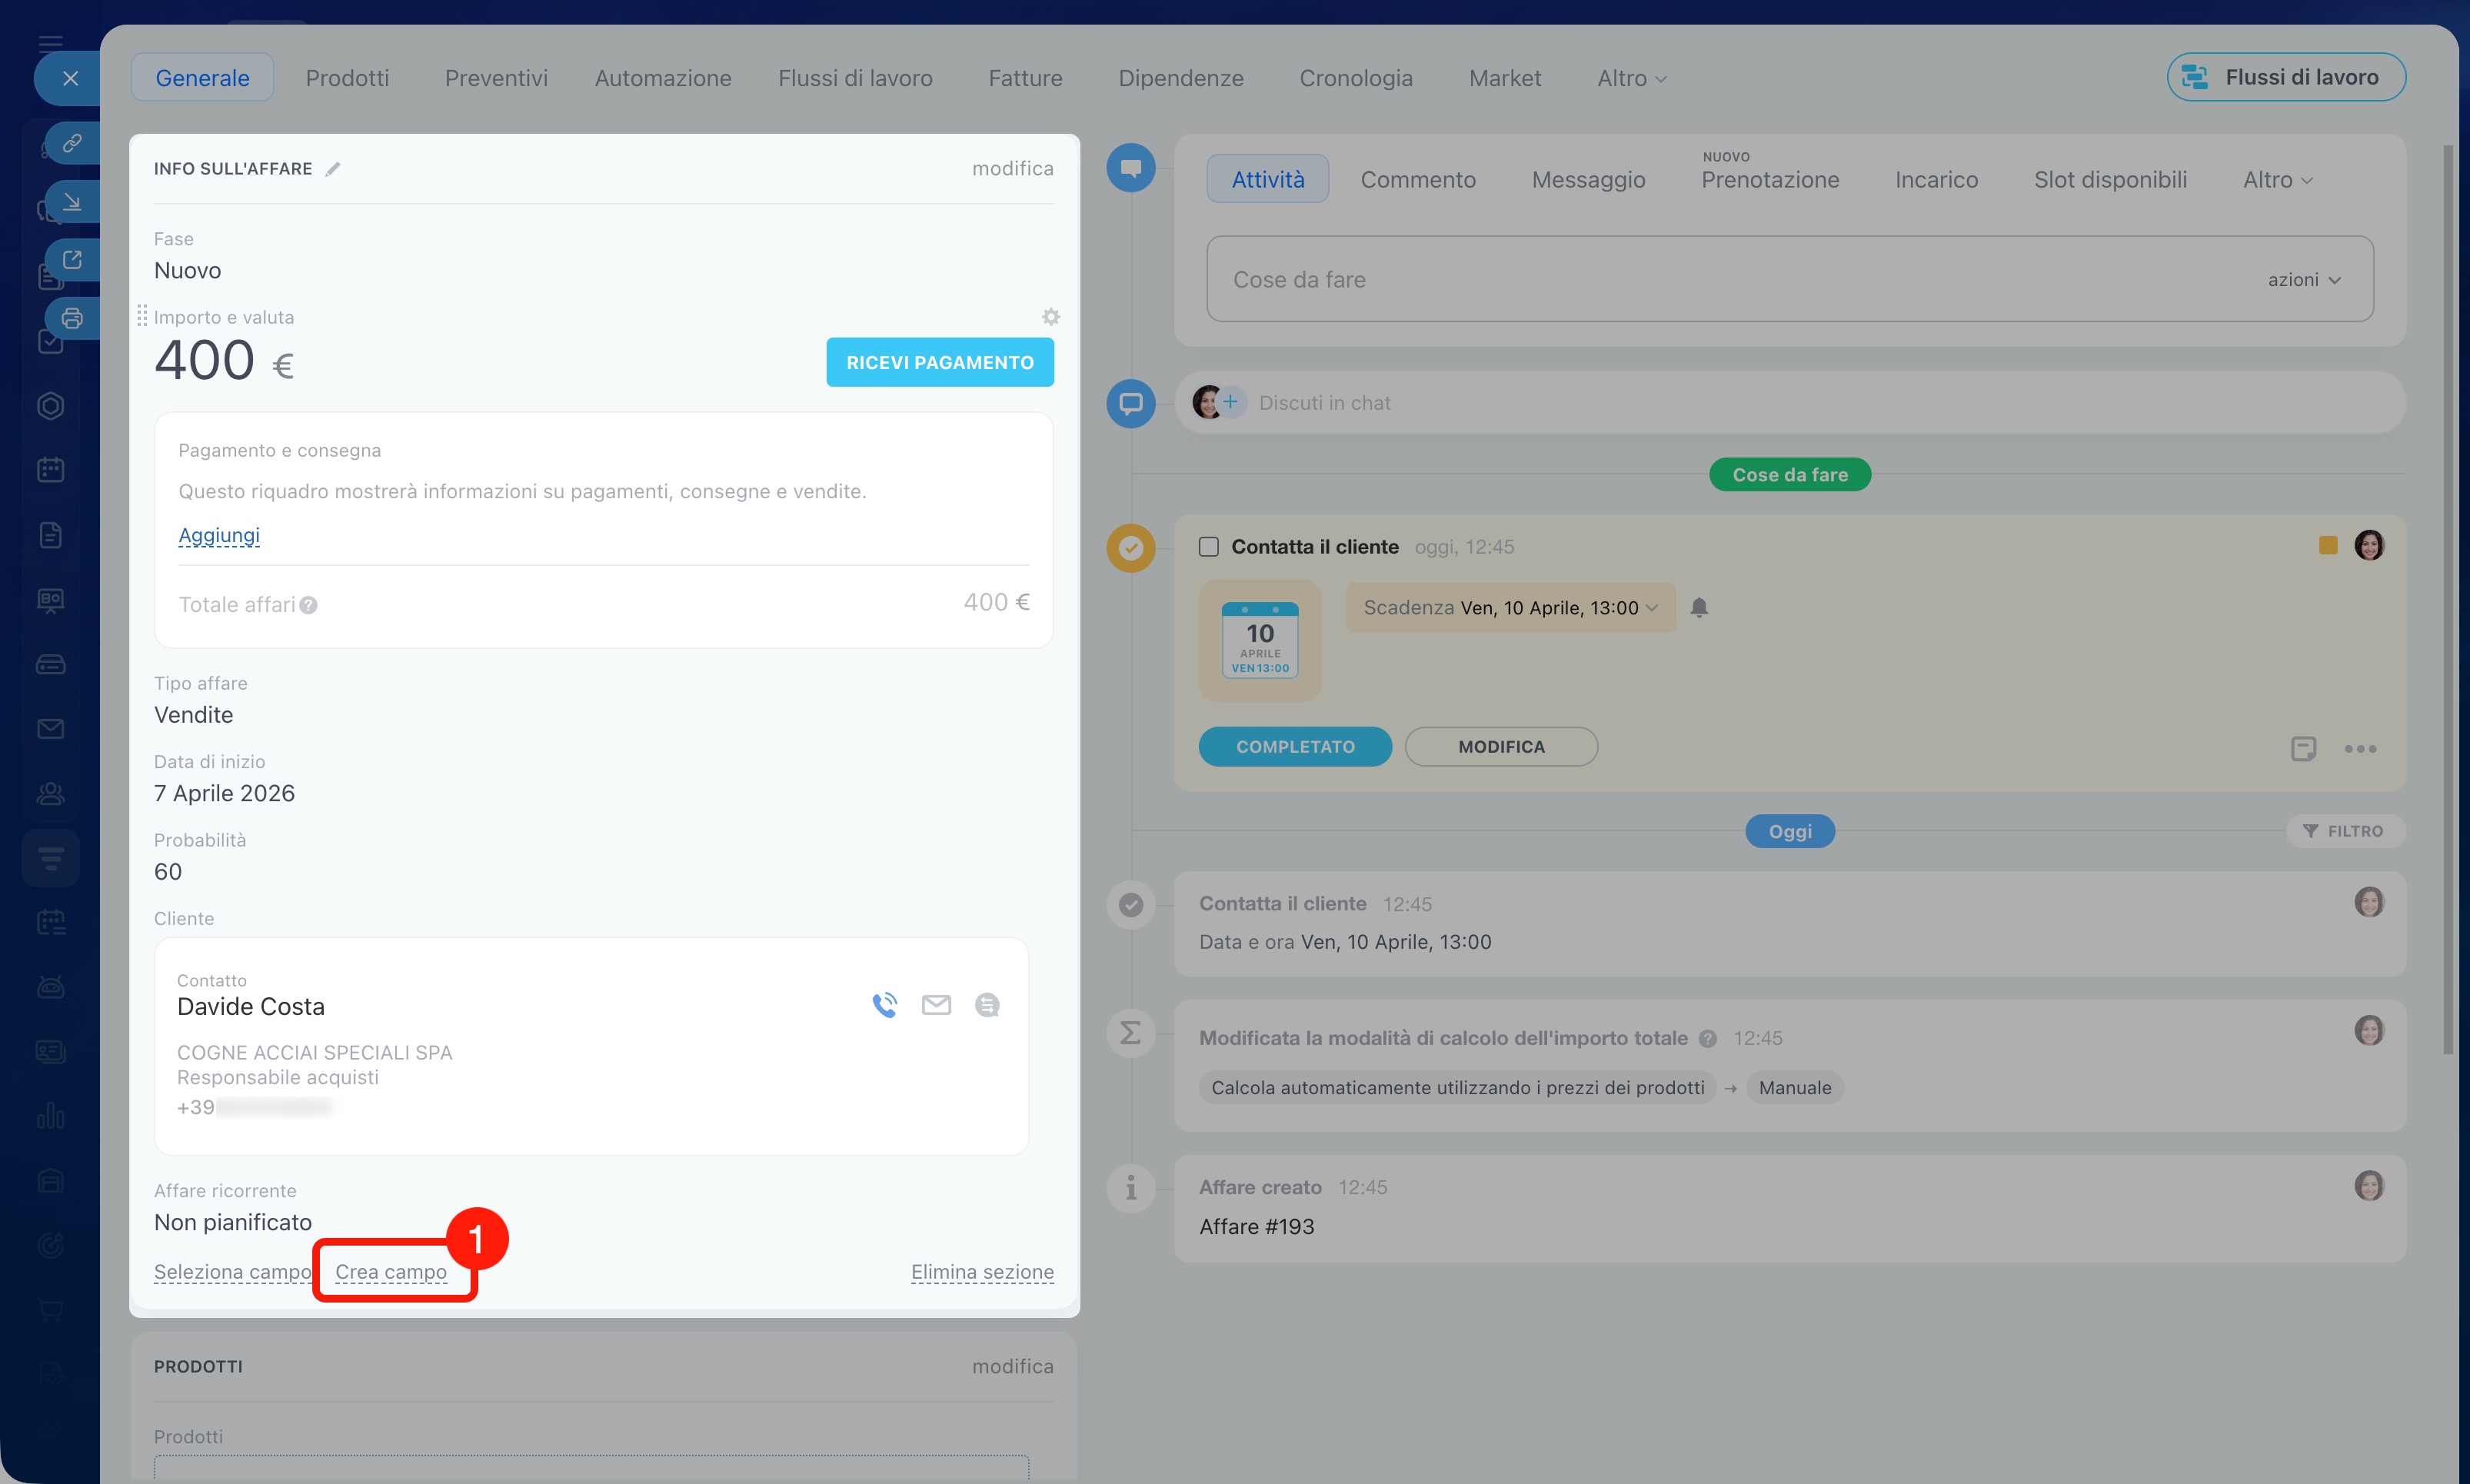Click the pencil icon beside INFO SULL'AFFARE
The width and height of the screenshot is (2470, 1484).
pos(333,169)
